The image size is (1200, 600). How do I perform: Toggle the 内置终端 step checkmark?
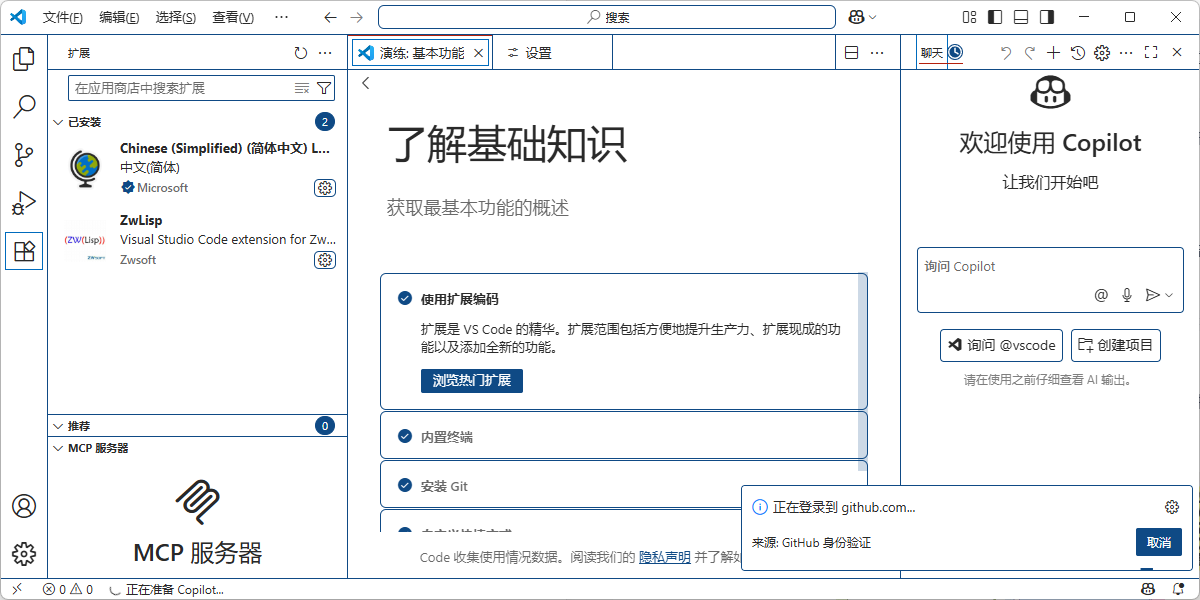[405, 436]
